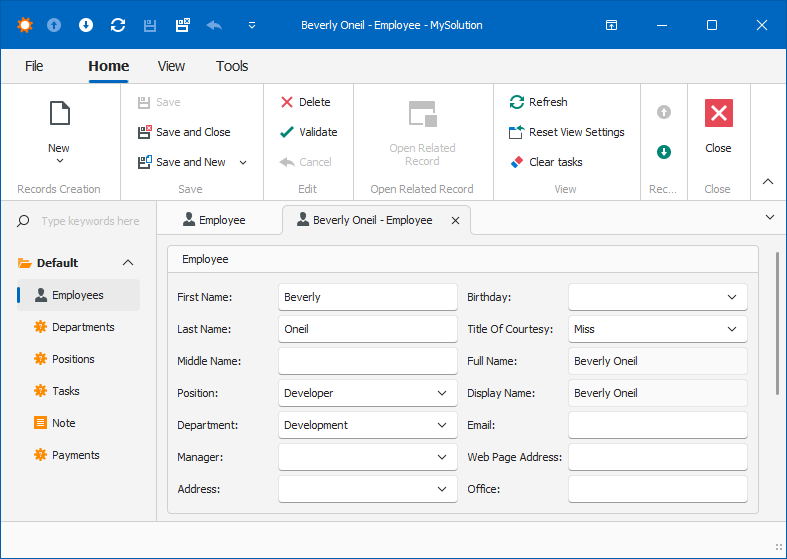Go to previous record via title bar up arrow
This screenshot has height=559, width=787.
click(54, 25)
